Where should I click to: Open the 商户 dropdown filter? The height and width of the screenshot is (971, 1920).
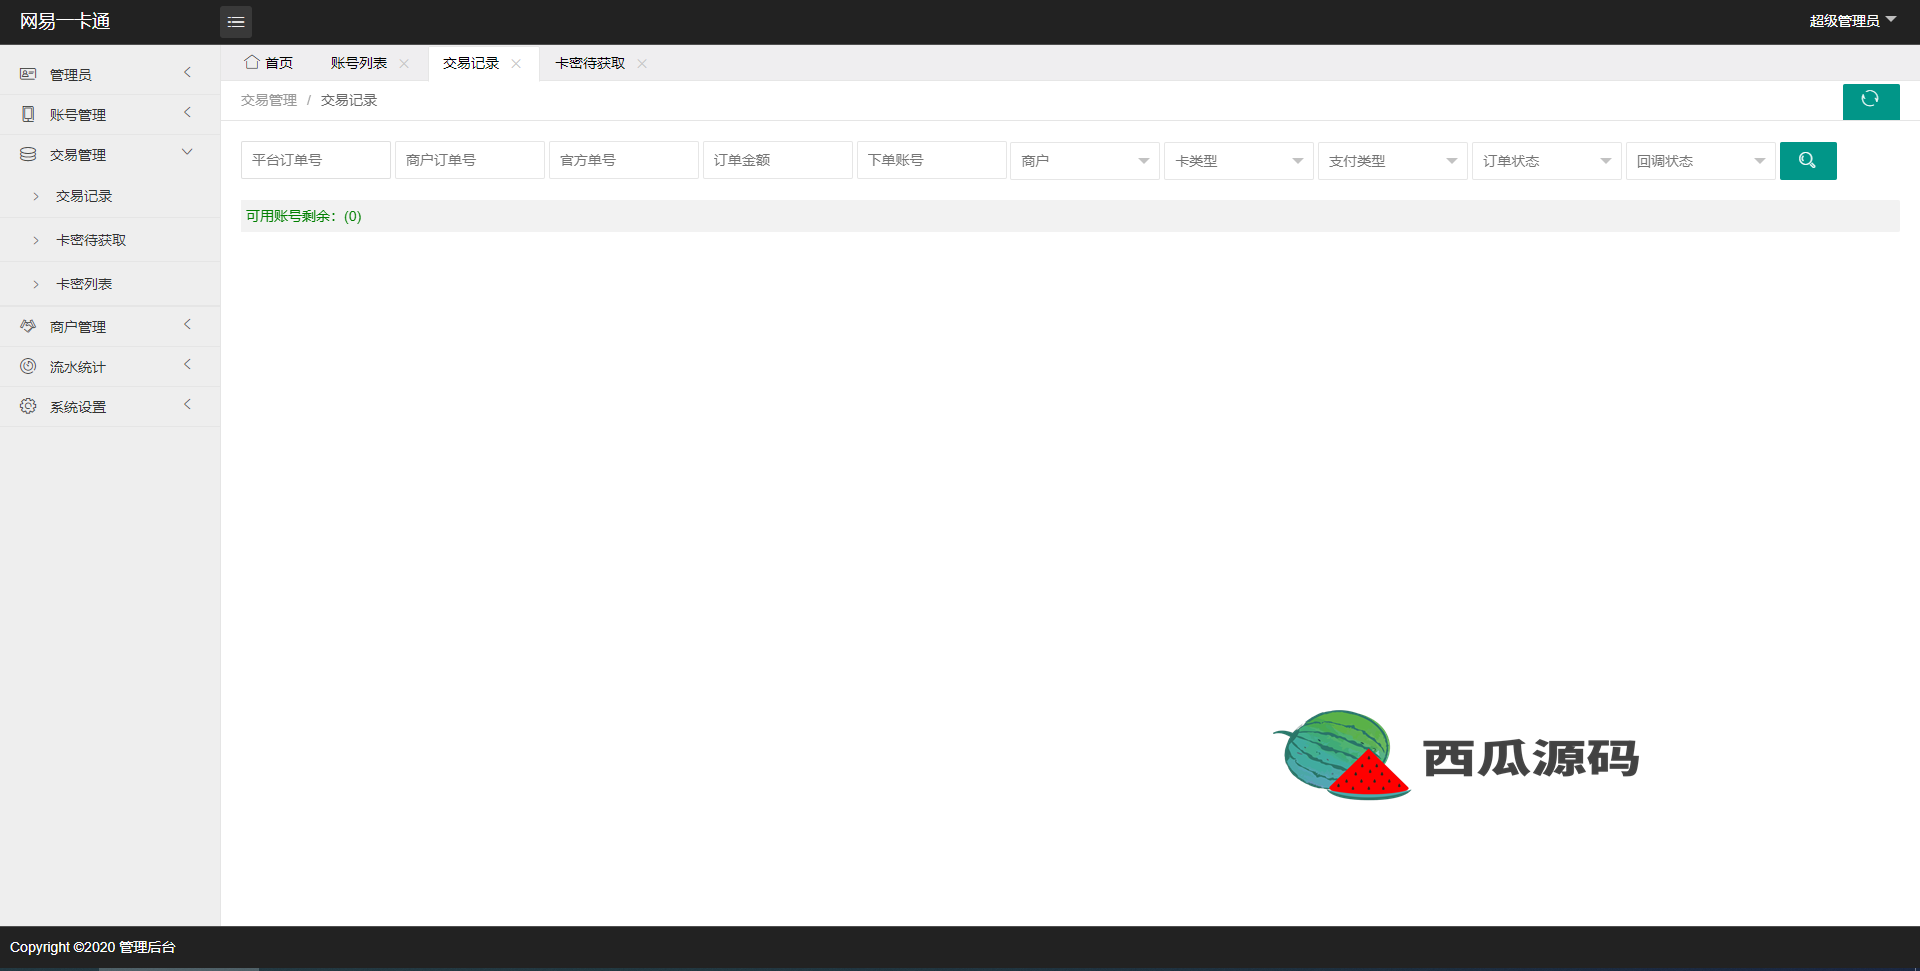tap(1084, 161)
